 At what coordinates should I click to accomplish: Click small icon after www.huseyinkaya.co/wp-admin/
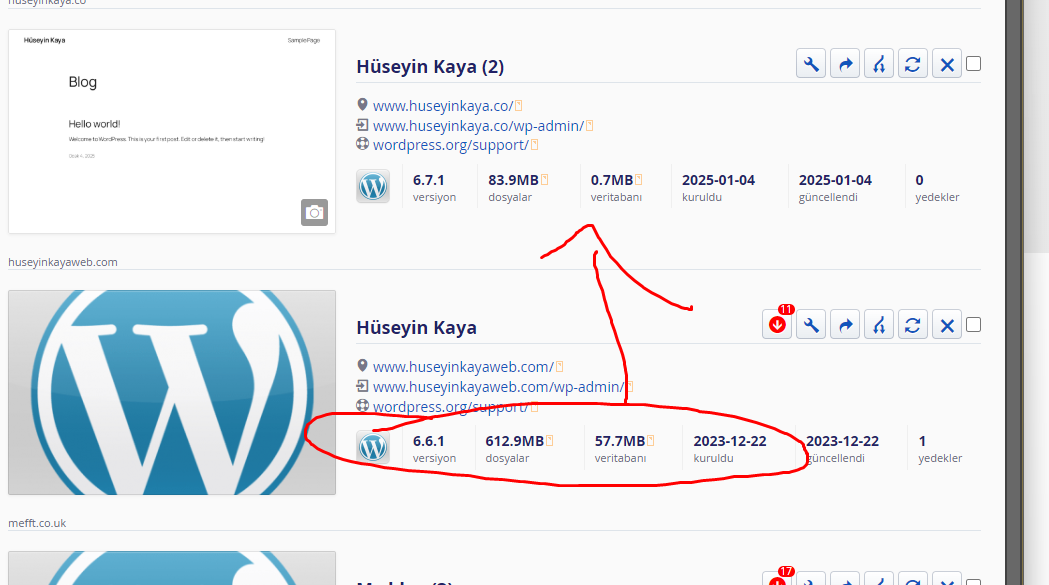pos(589,126)
